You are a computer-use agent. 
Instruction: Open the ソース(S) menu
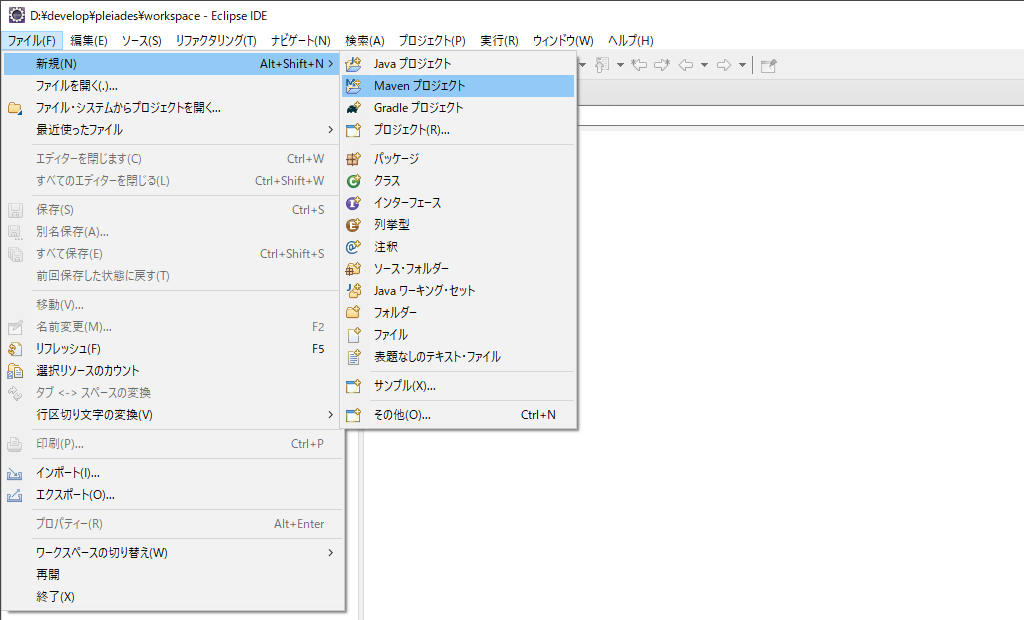[142, 41]
